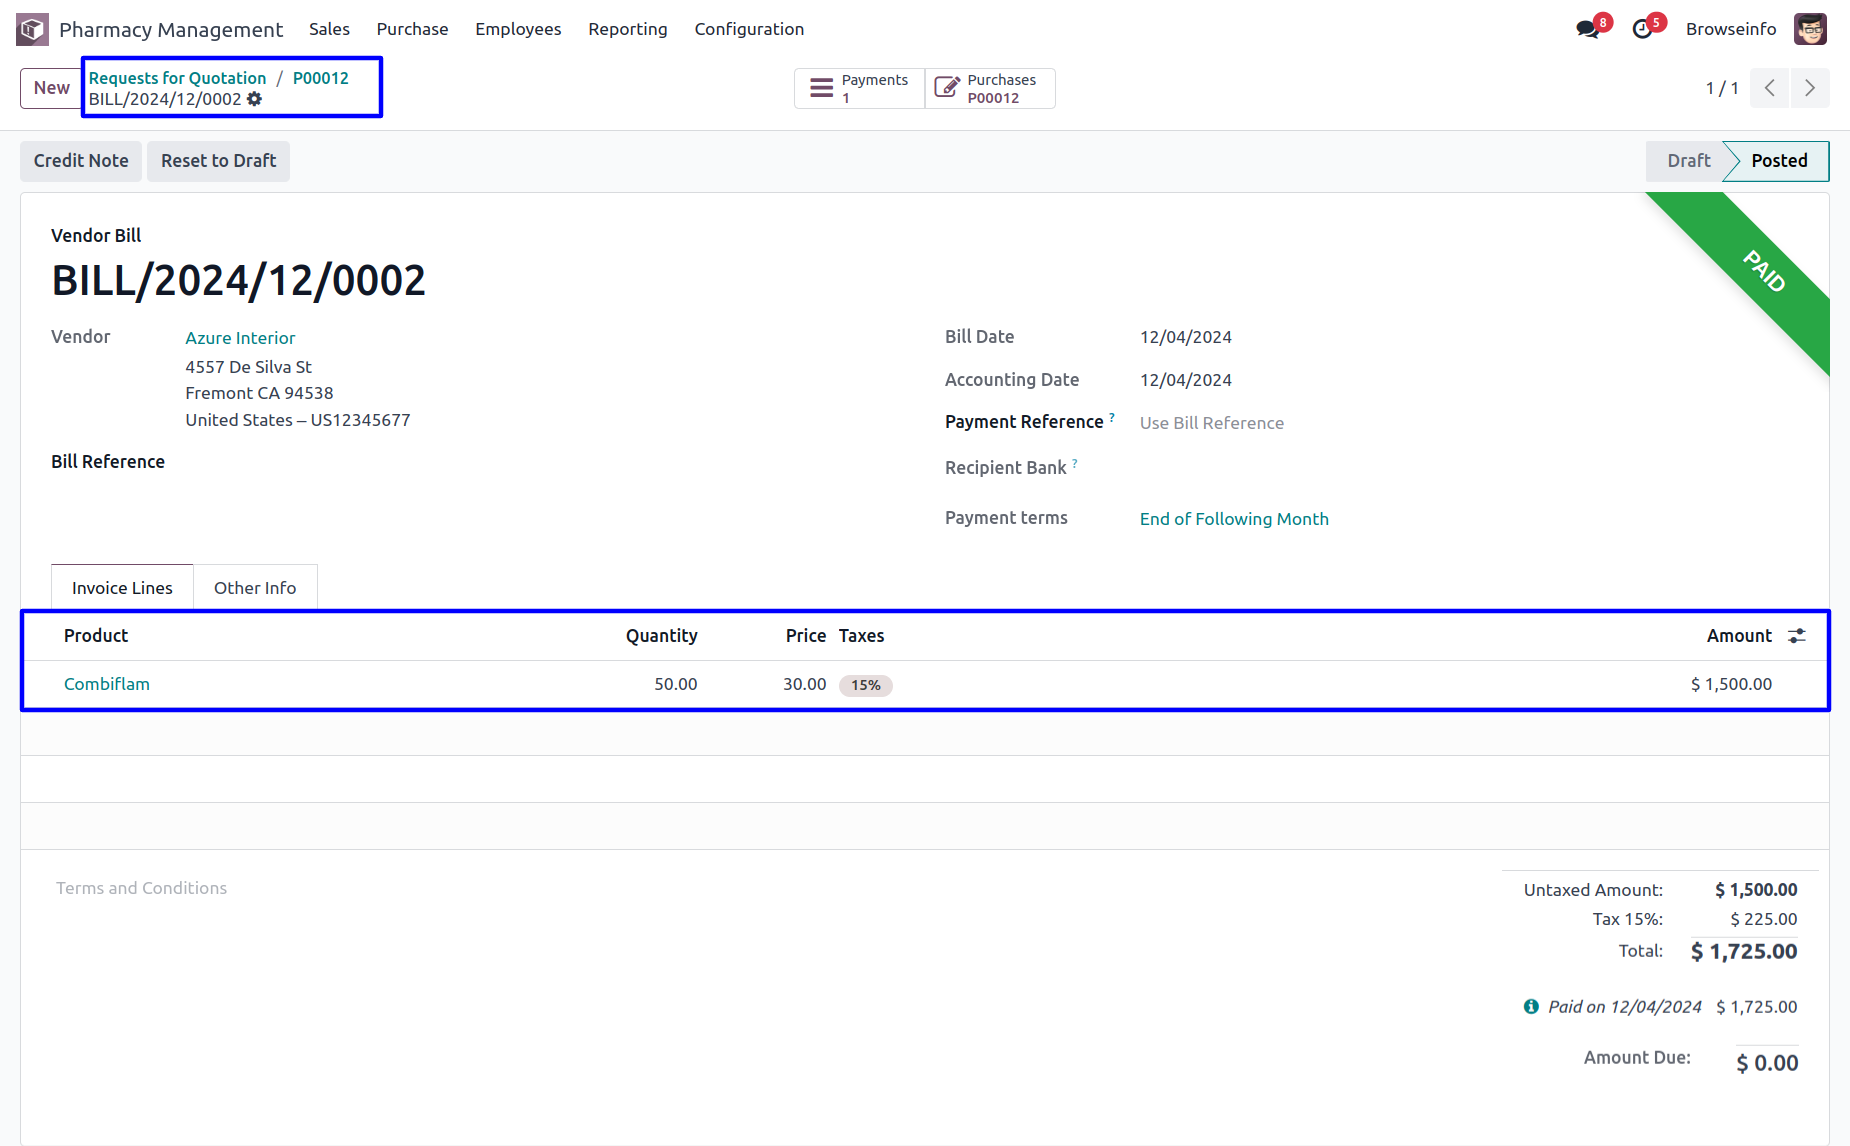Click Price cell 30.00

tap(805, 684)
